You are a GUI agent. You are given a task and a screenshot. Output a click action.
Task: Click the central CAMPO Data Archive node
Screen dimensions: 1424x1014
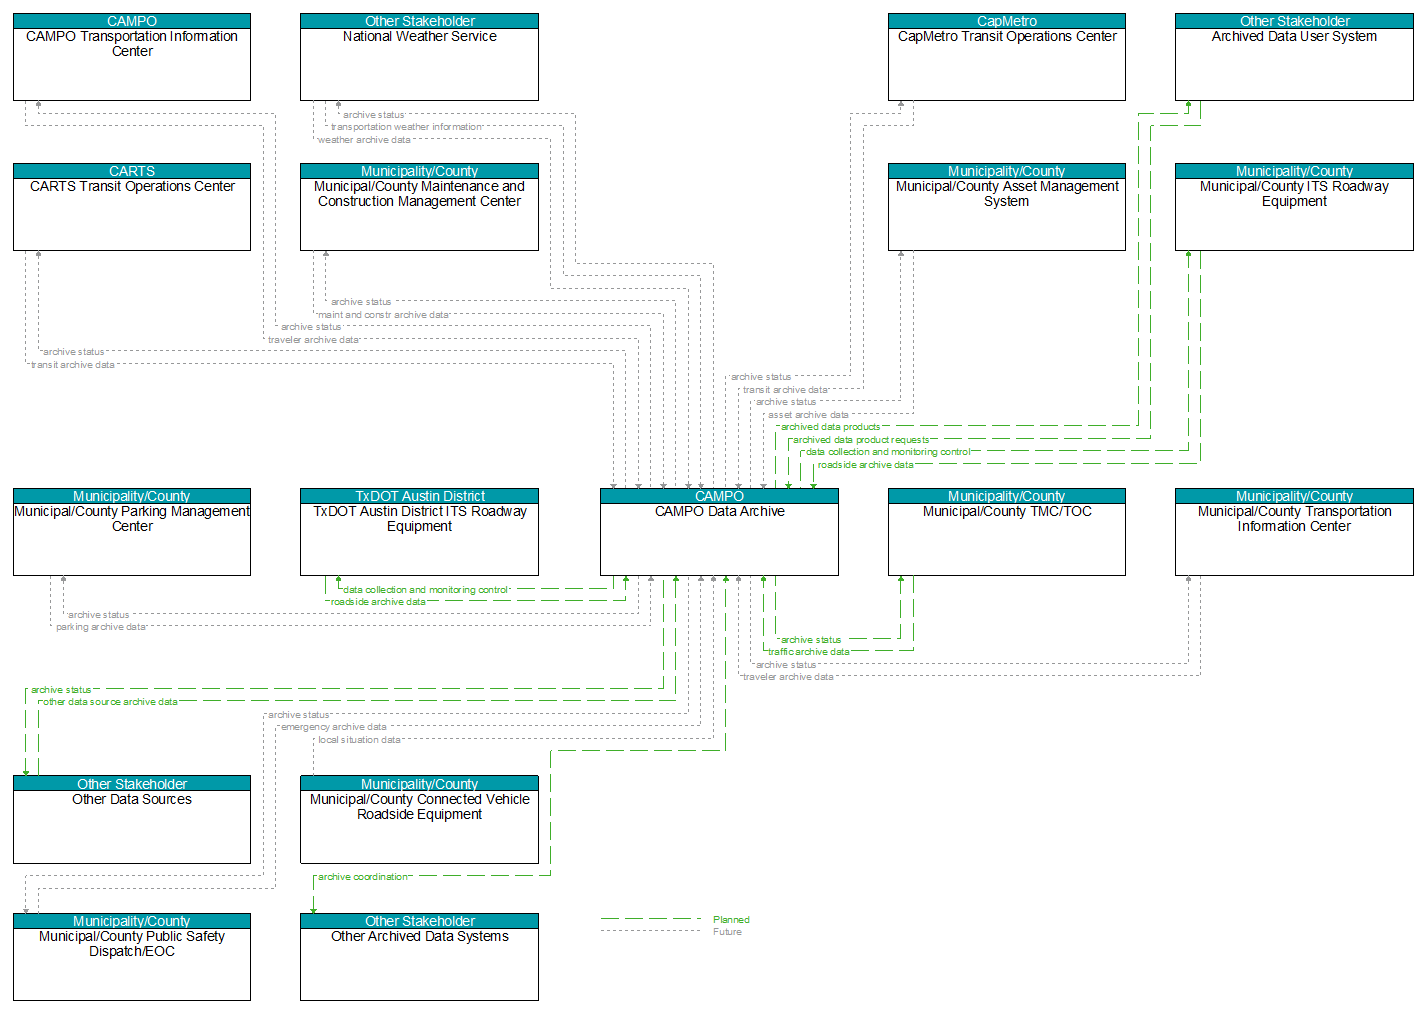pyautogui.click(x=719, y=532)
